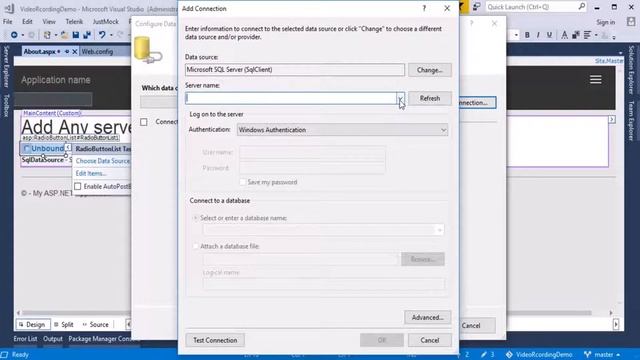Toggle the Connection string checkbox in Configure dialog
The width and height of the screenshot is (640, 360).
coord(144,122)
